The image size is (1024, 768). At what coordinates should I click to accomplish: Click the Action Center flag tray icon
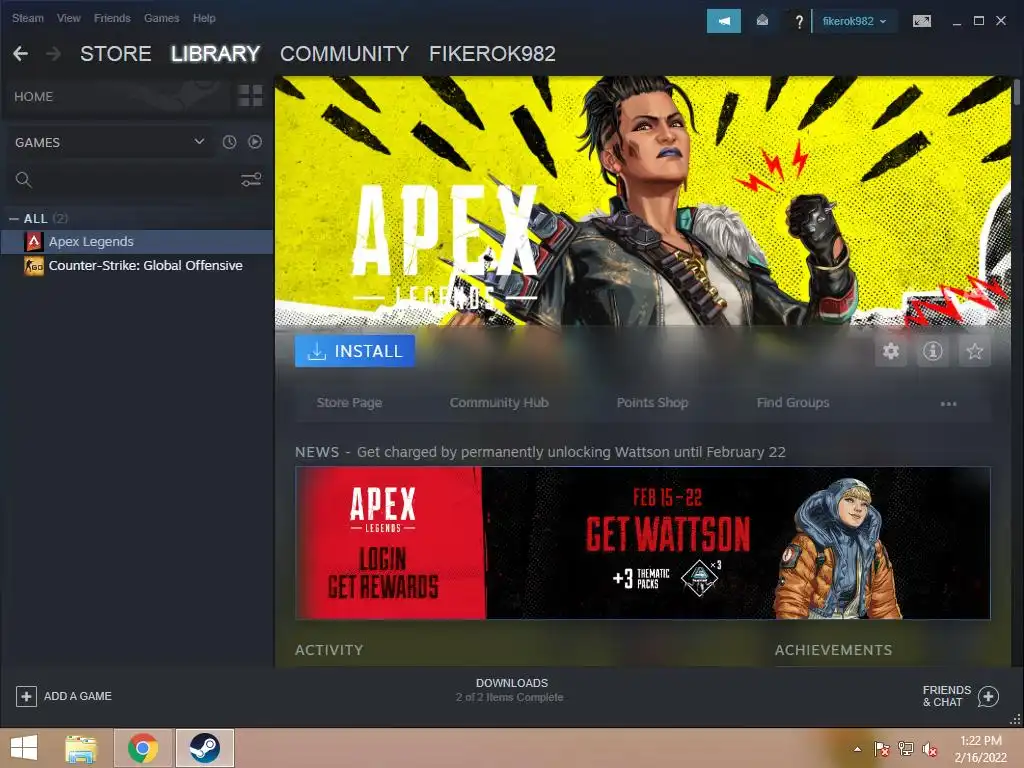[881, 749]
